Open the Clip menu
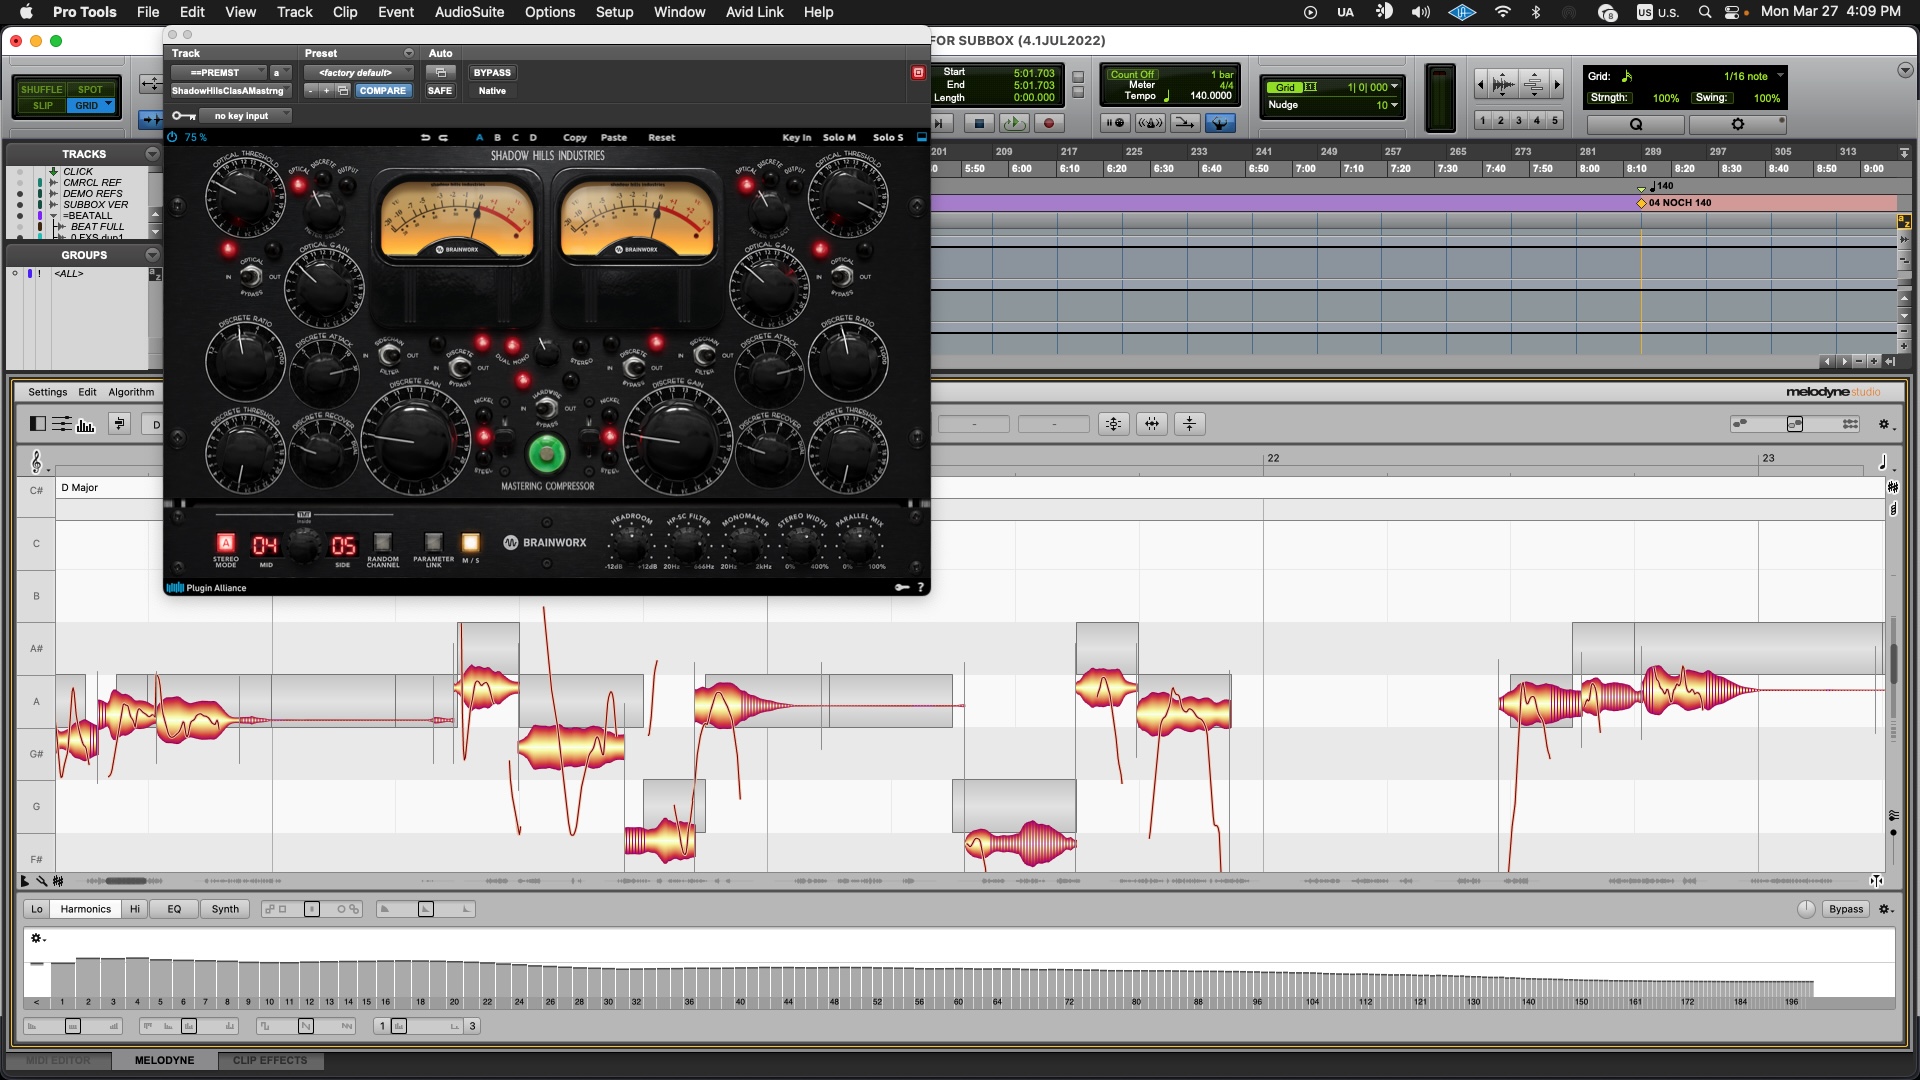Image resolution: width=1920 pixels, height=1080 pixels. [x=345, y=12]
